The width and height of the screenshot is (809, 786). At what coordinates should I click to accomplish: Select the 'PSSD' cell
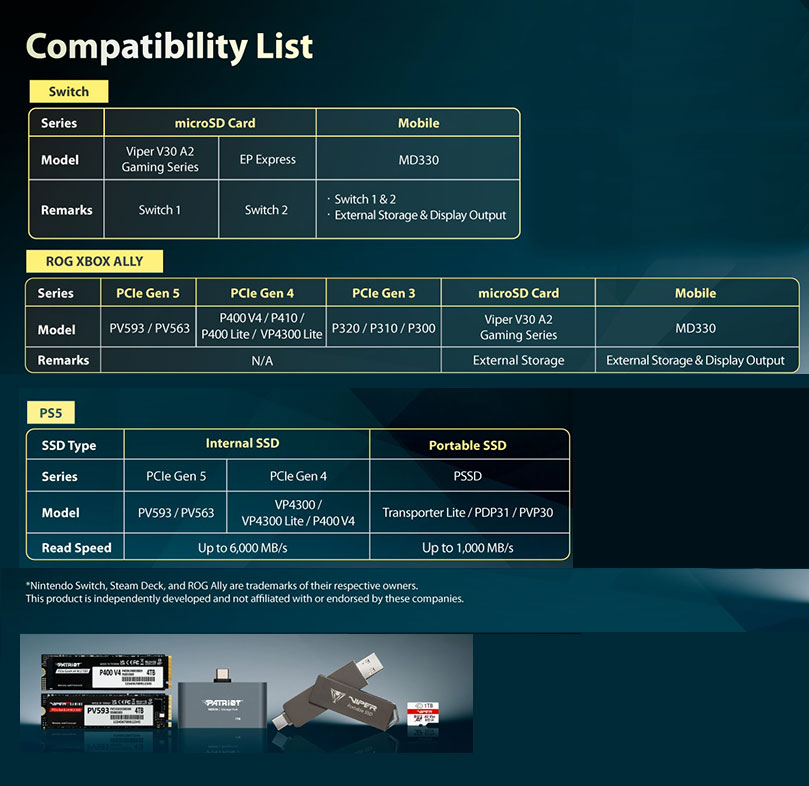pyautogui.click(x=467, y=476)
